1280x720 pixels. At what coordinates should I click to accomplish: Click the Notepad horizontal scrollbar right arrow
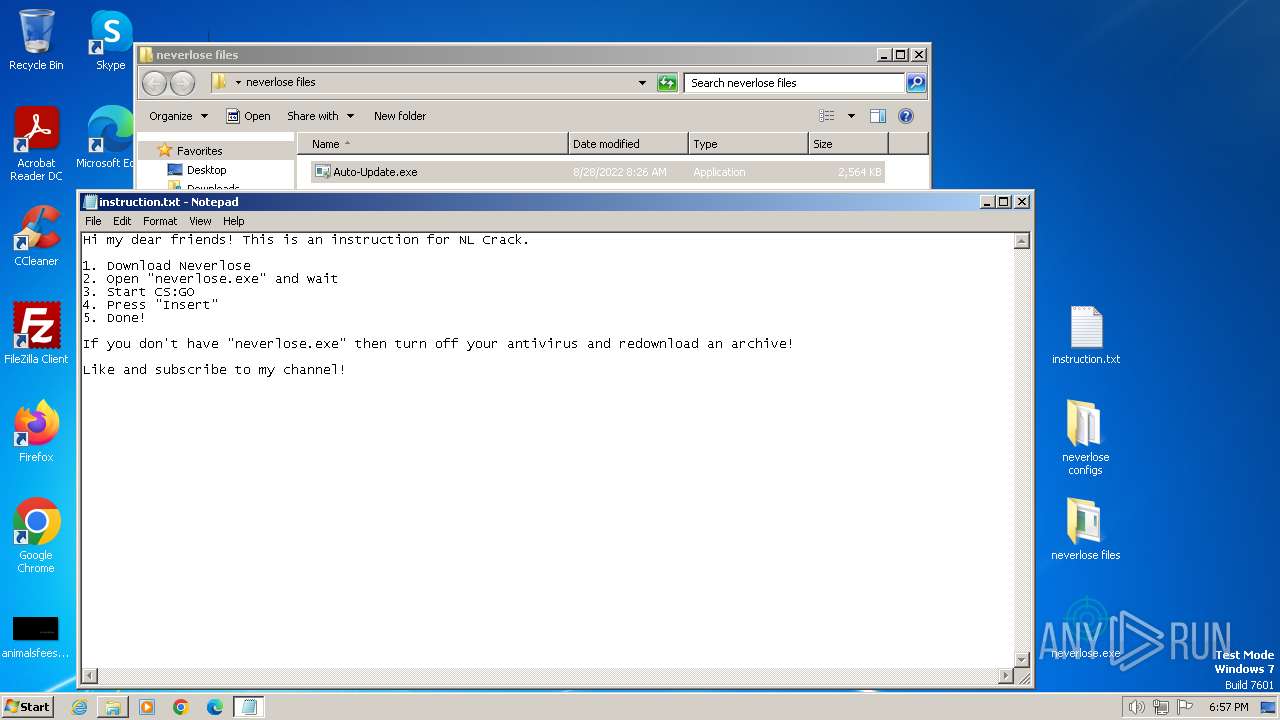(1005, 676)
